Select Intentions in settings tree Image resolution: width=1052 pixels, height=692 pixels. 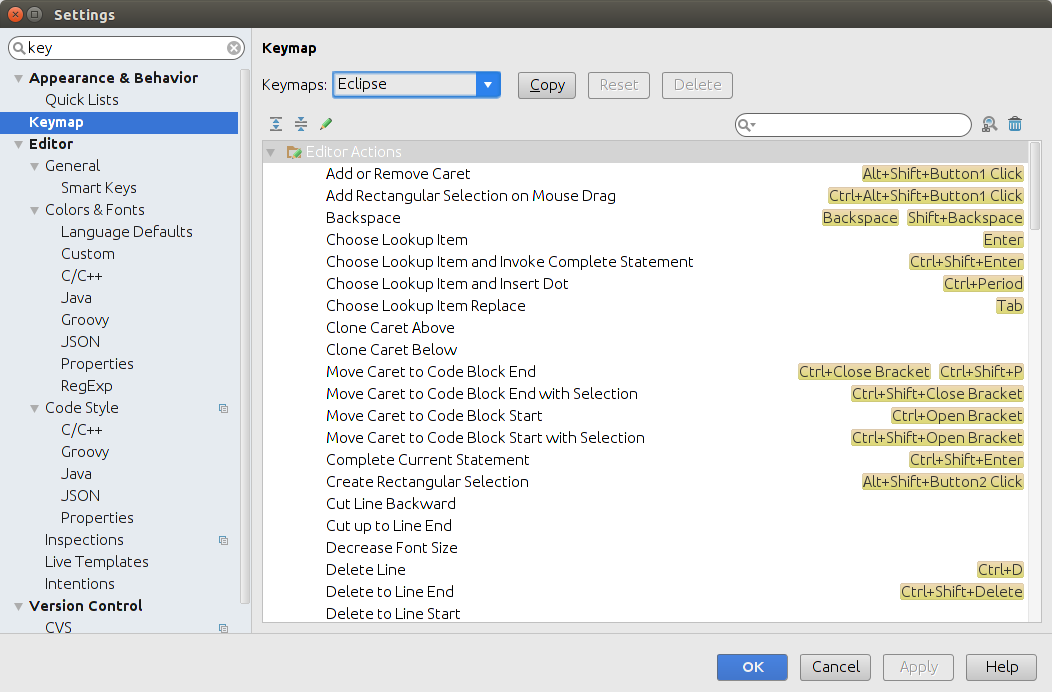click(79, 584)
